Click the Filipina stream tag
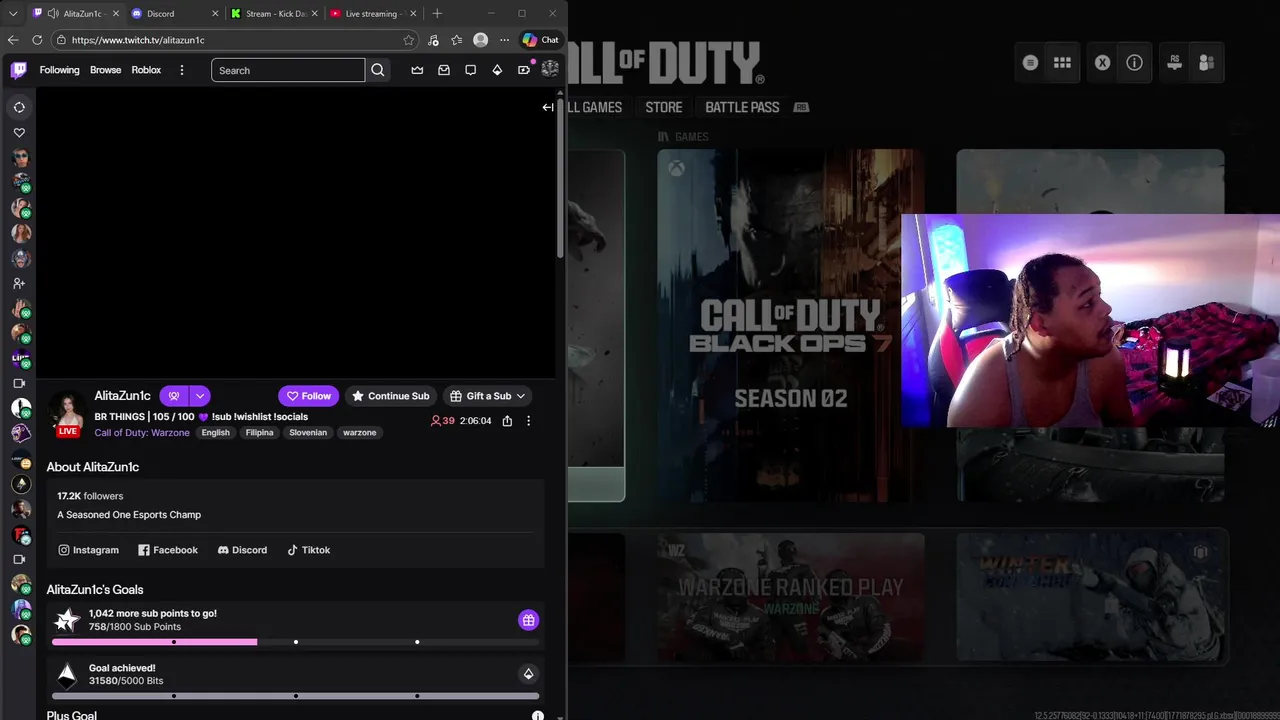Screen dimensions: 1280x720 pyautogui.click(x=259, y=433)
